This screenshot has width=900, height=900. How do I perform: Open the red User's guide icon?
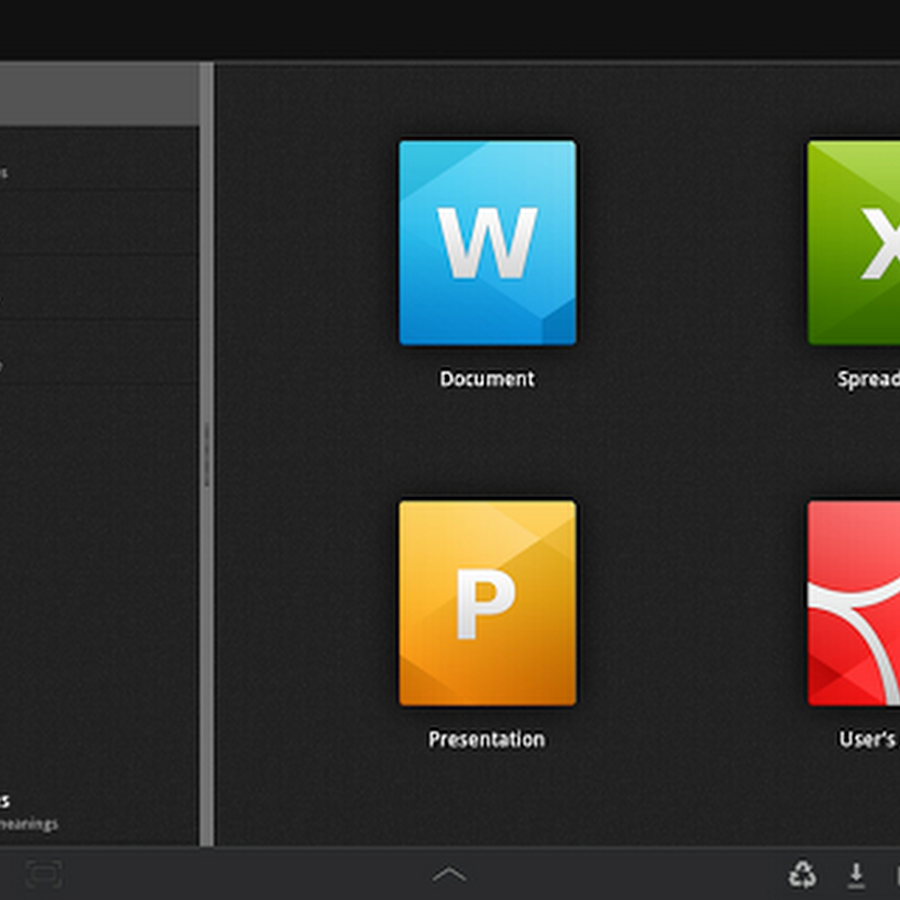pos(854,603)
